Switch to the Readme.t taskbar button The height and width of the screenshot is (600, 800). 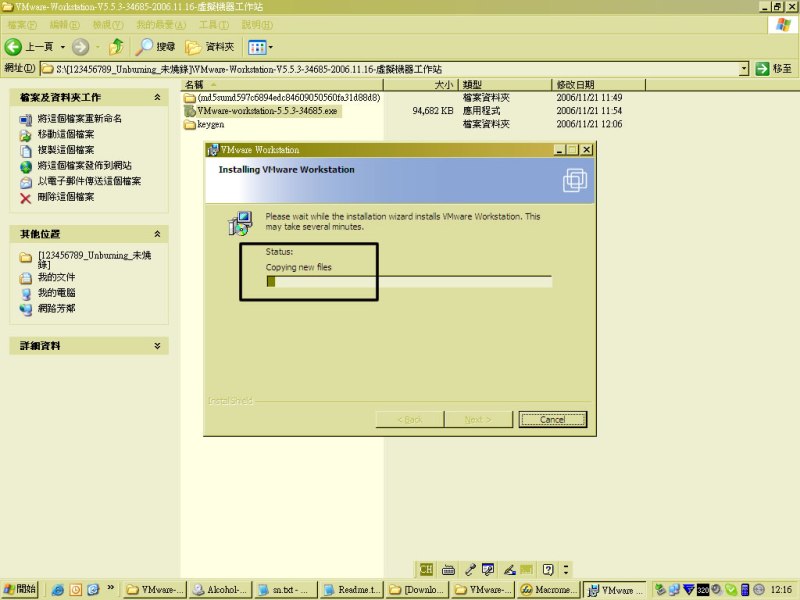click(x=352, y=590)
